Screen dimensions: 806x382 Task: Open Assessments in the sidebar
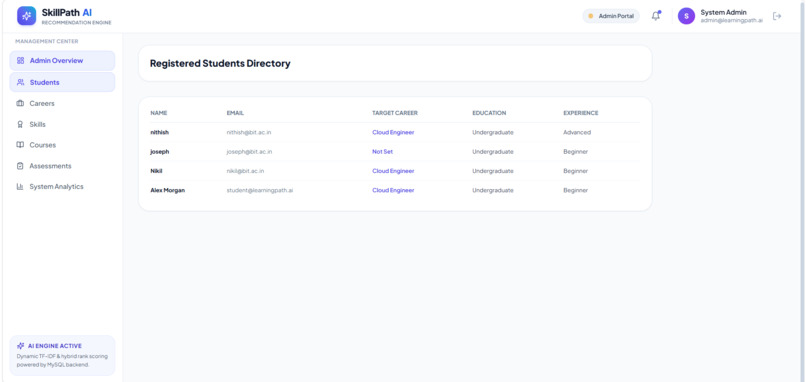pyautogui.click(x=62, y=166)
